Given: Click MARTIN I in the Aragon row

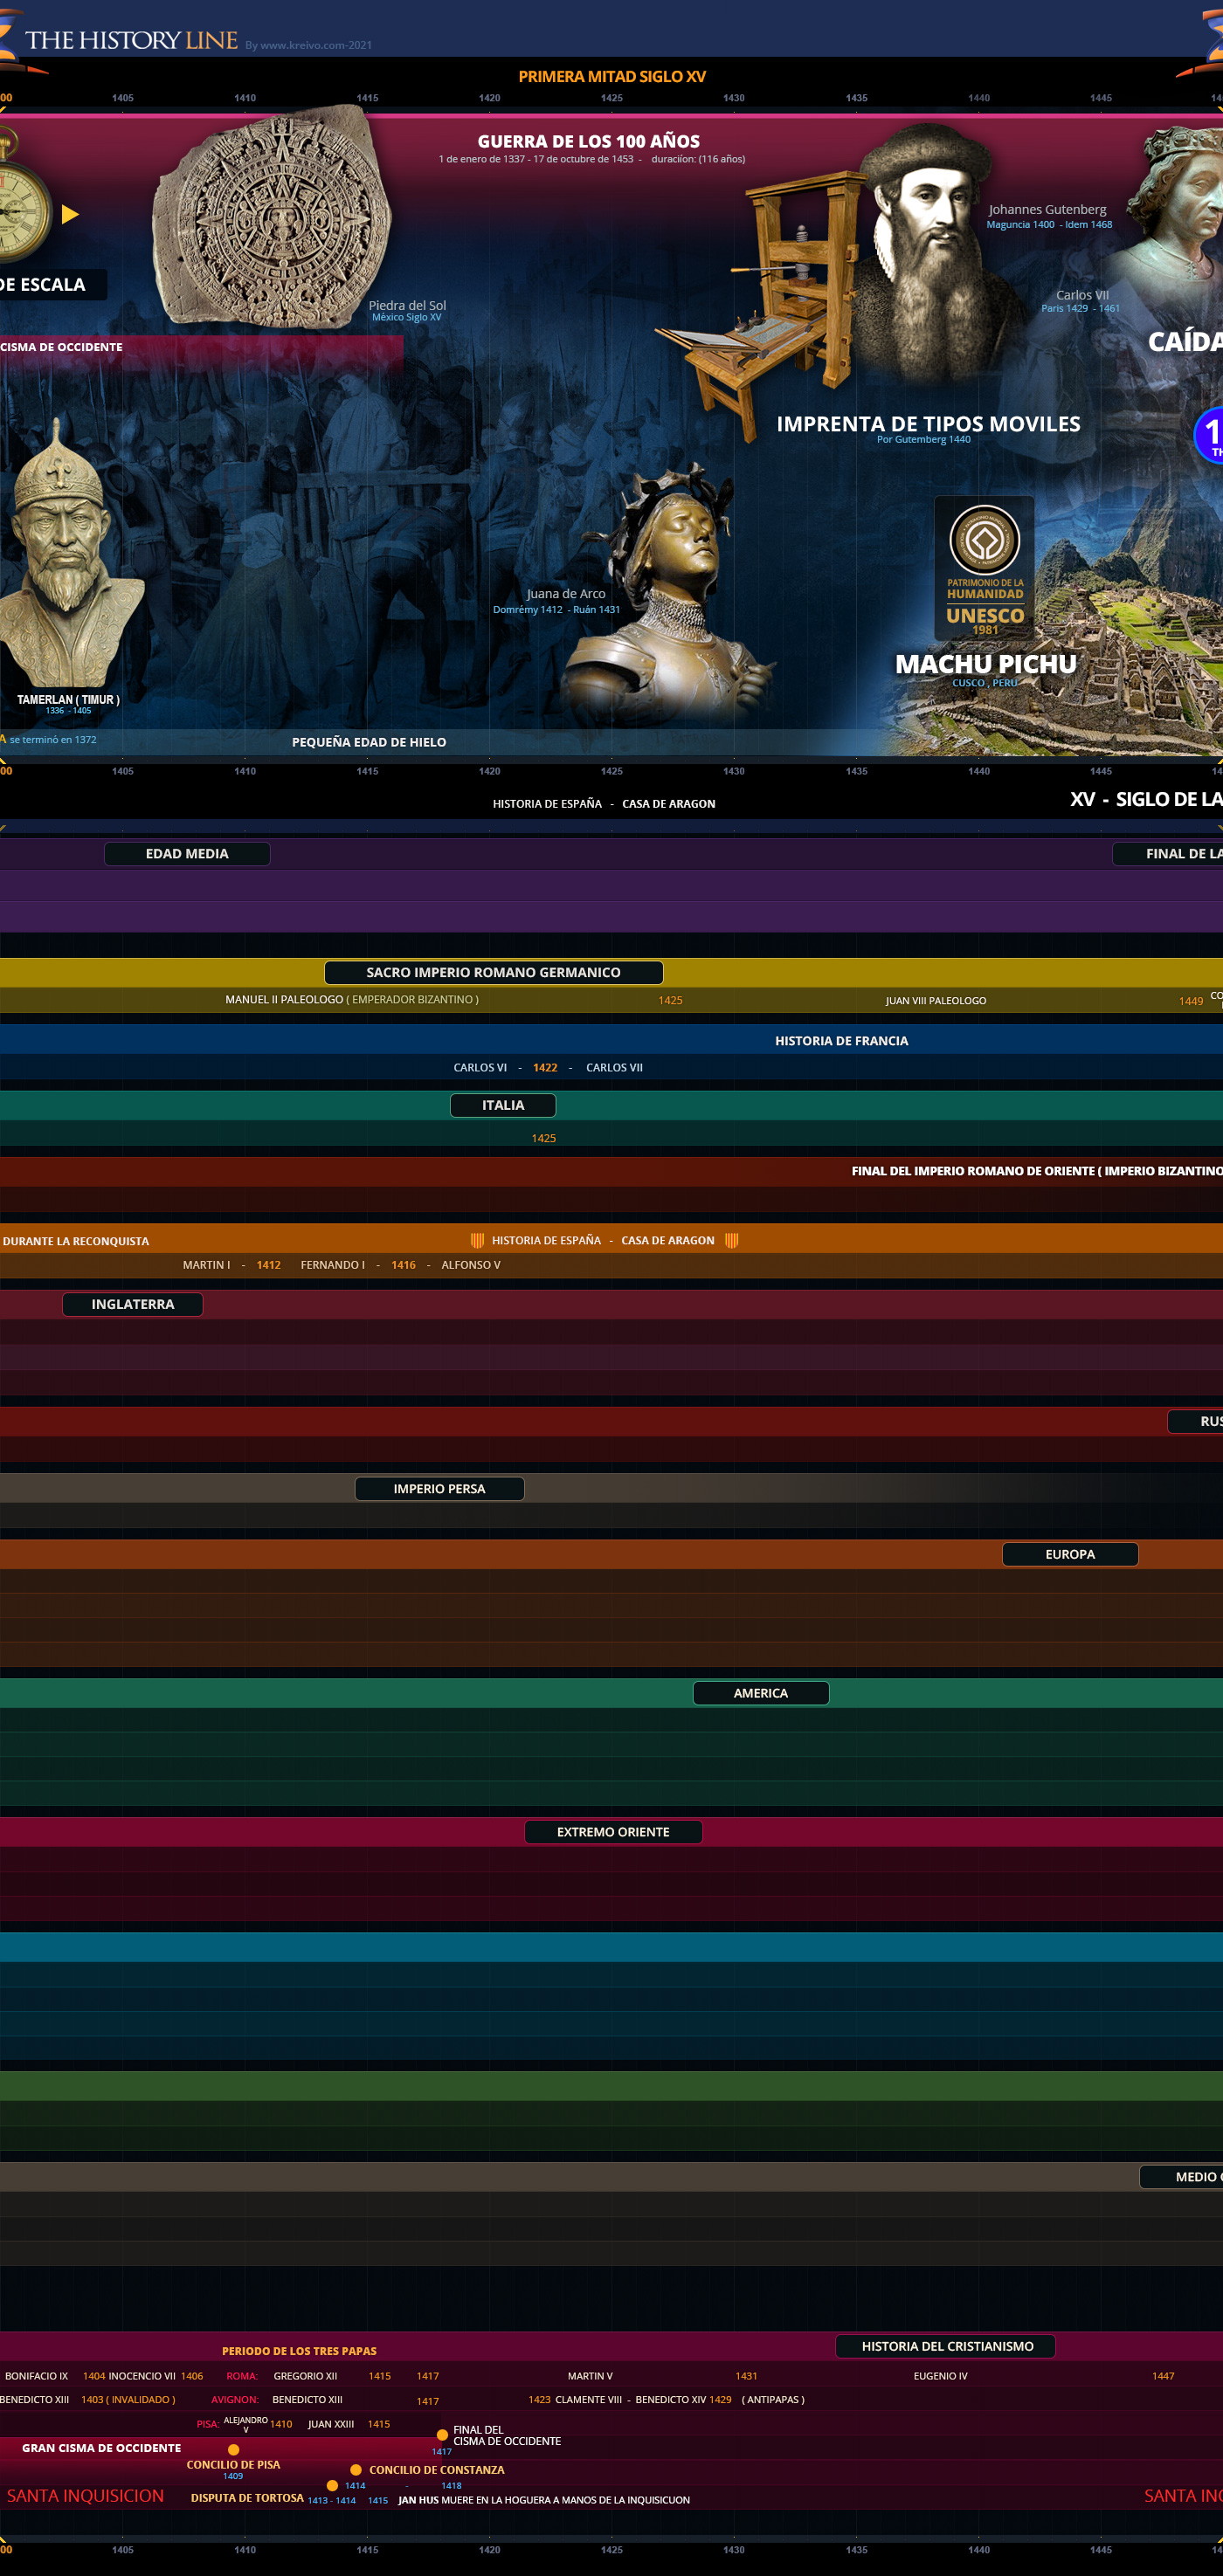Looking at the screenshot, I should [206, 1265].
